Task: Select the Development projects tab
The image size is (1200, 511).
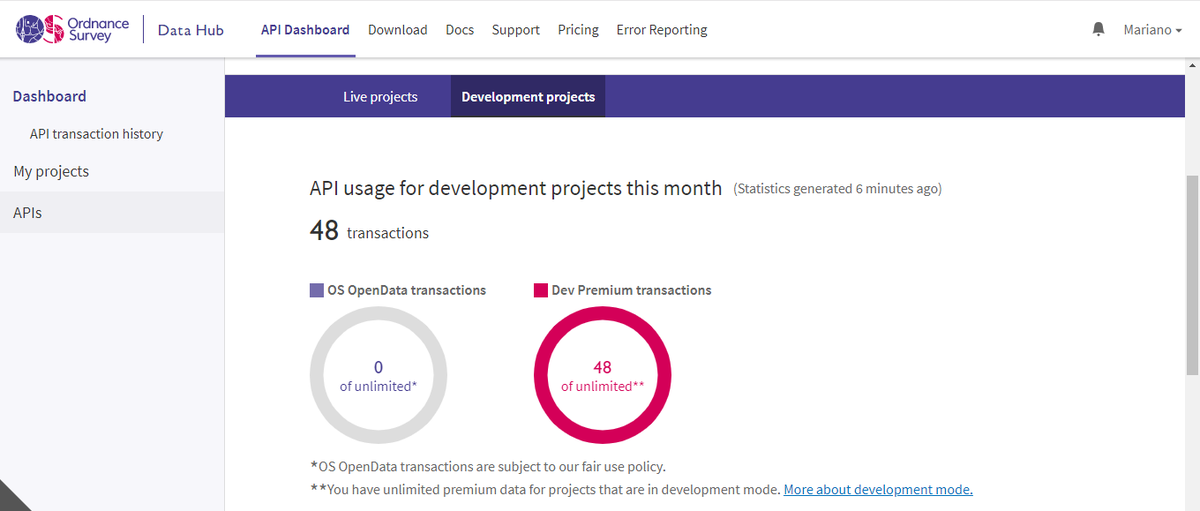Action: coord(528,97)
